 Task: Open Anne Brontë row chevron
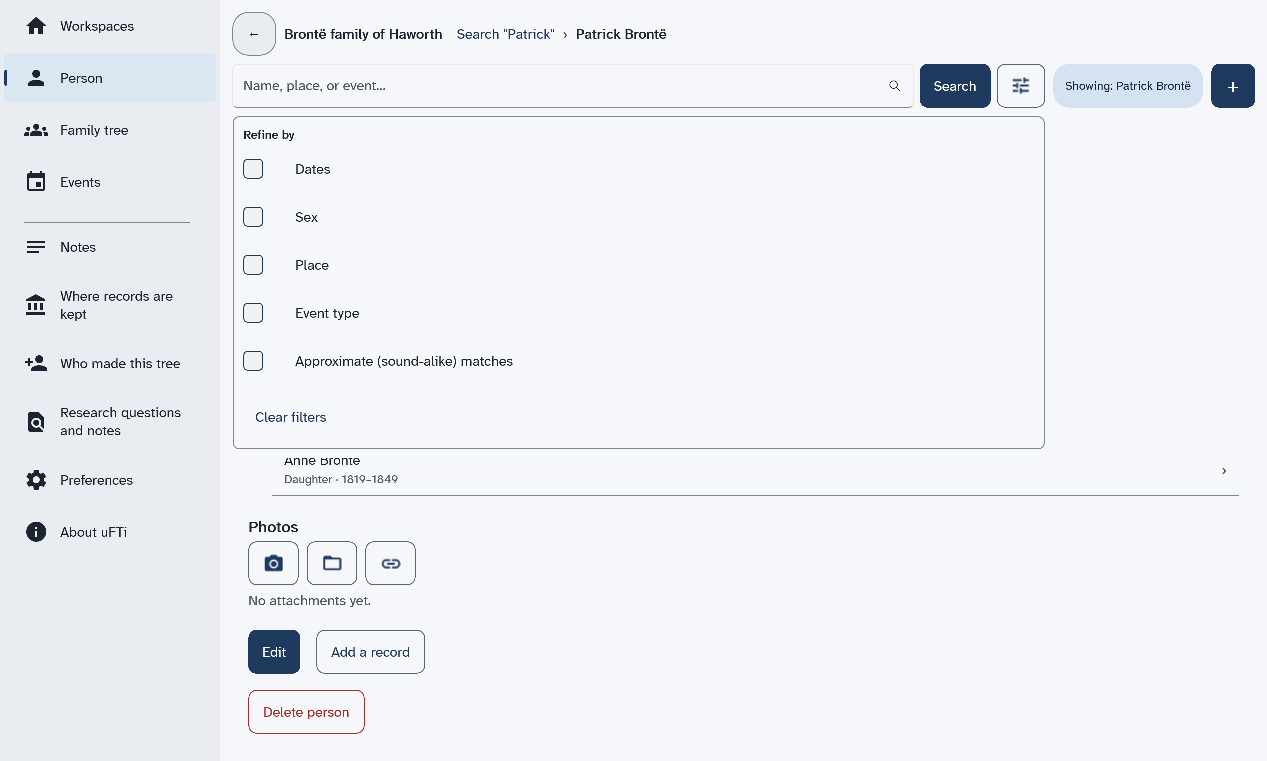tap(1224, 471)
